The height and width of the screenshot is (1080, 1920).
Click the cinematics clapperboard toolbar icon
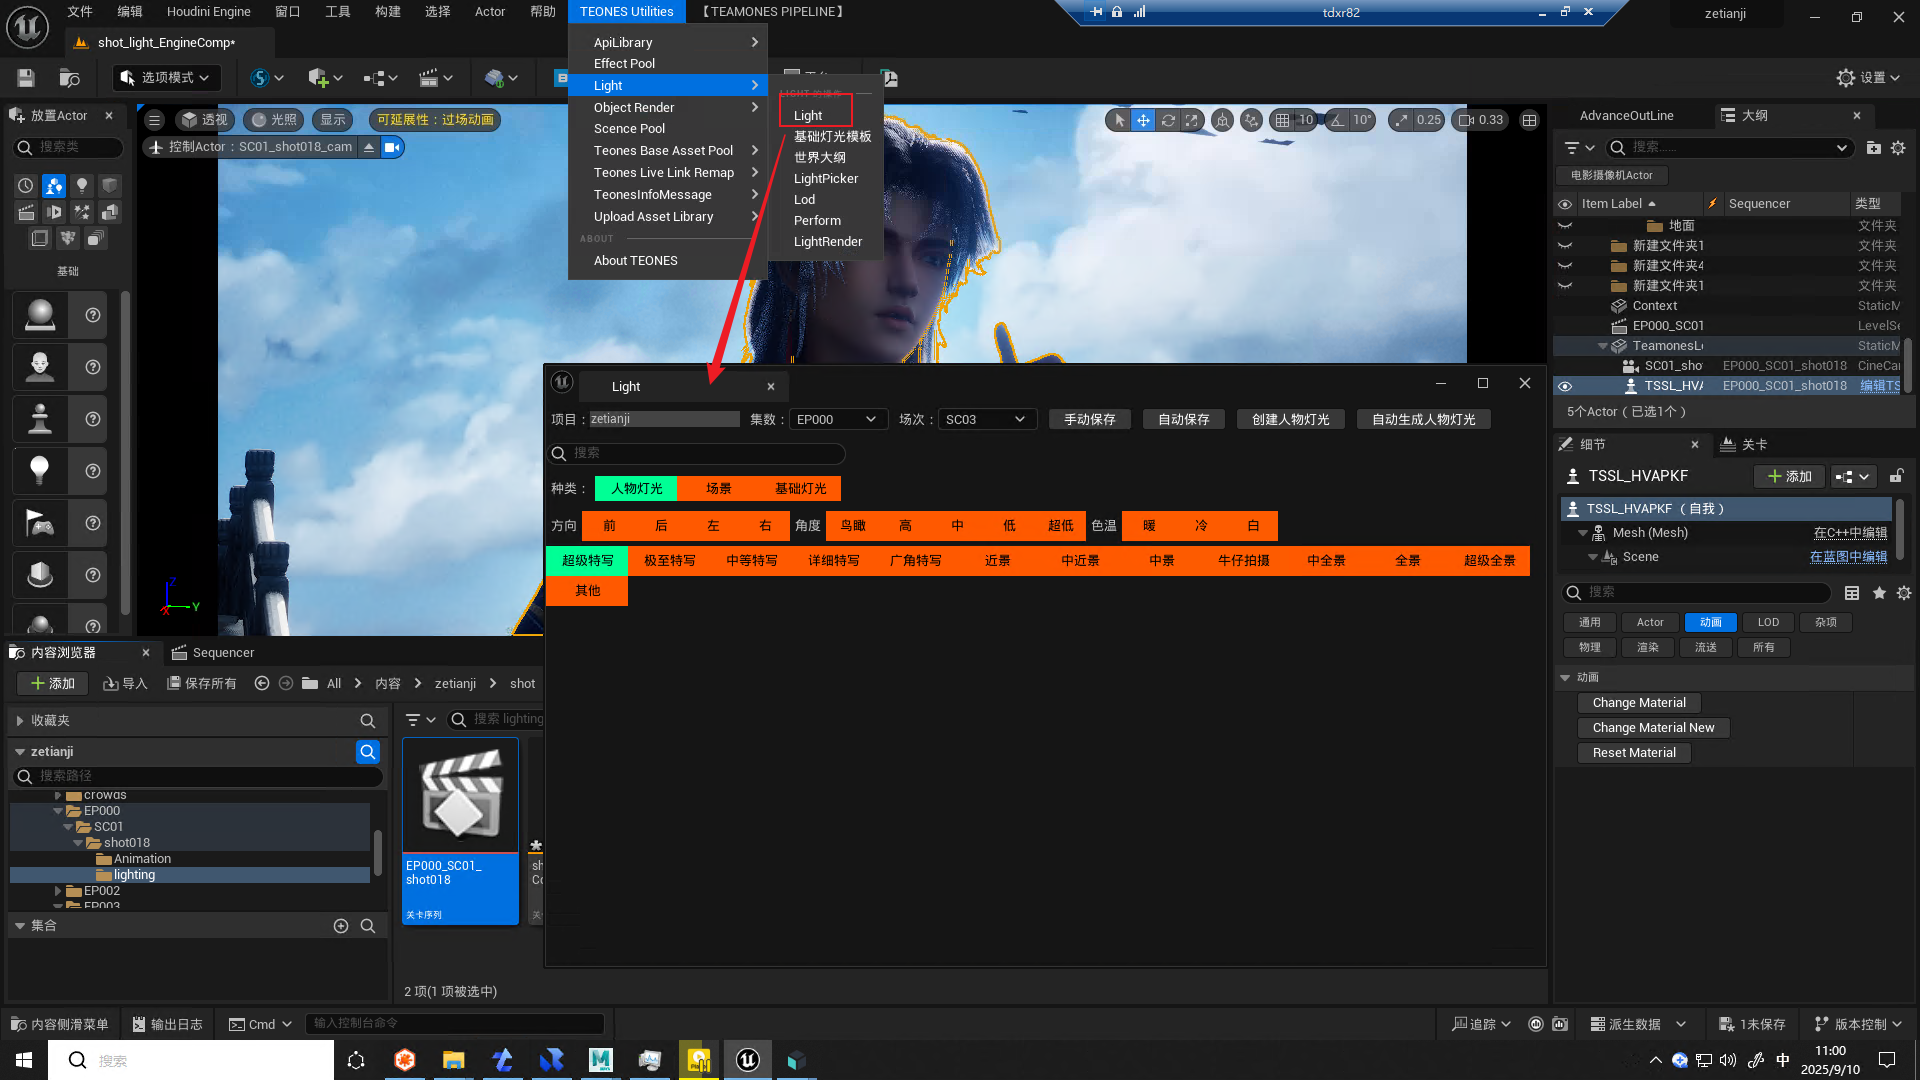(x=429, y=78)
